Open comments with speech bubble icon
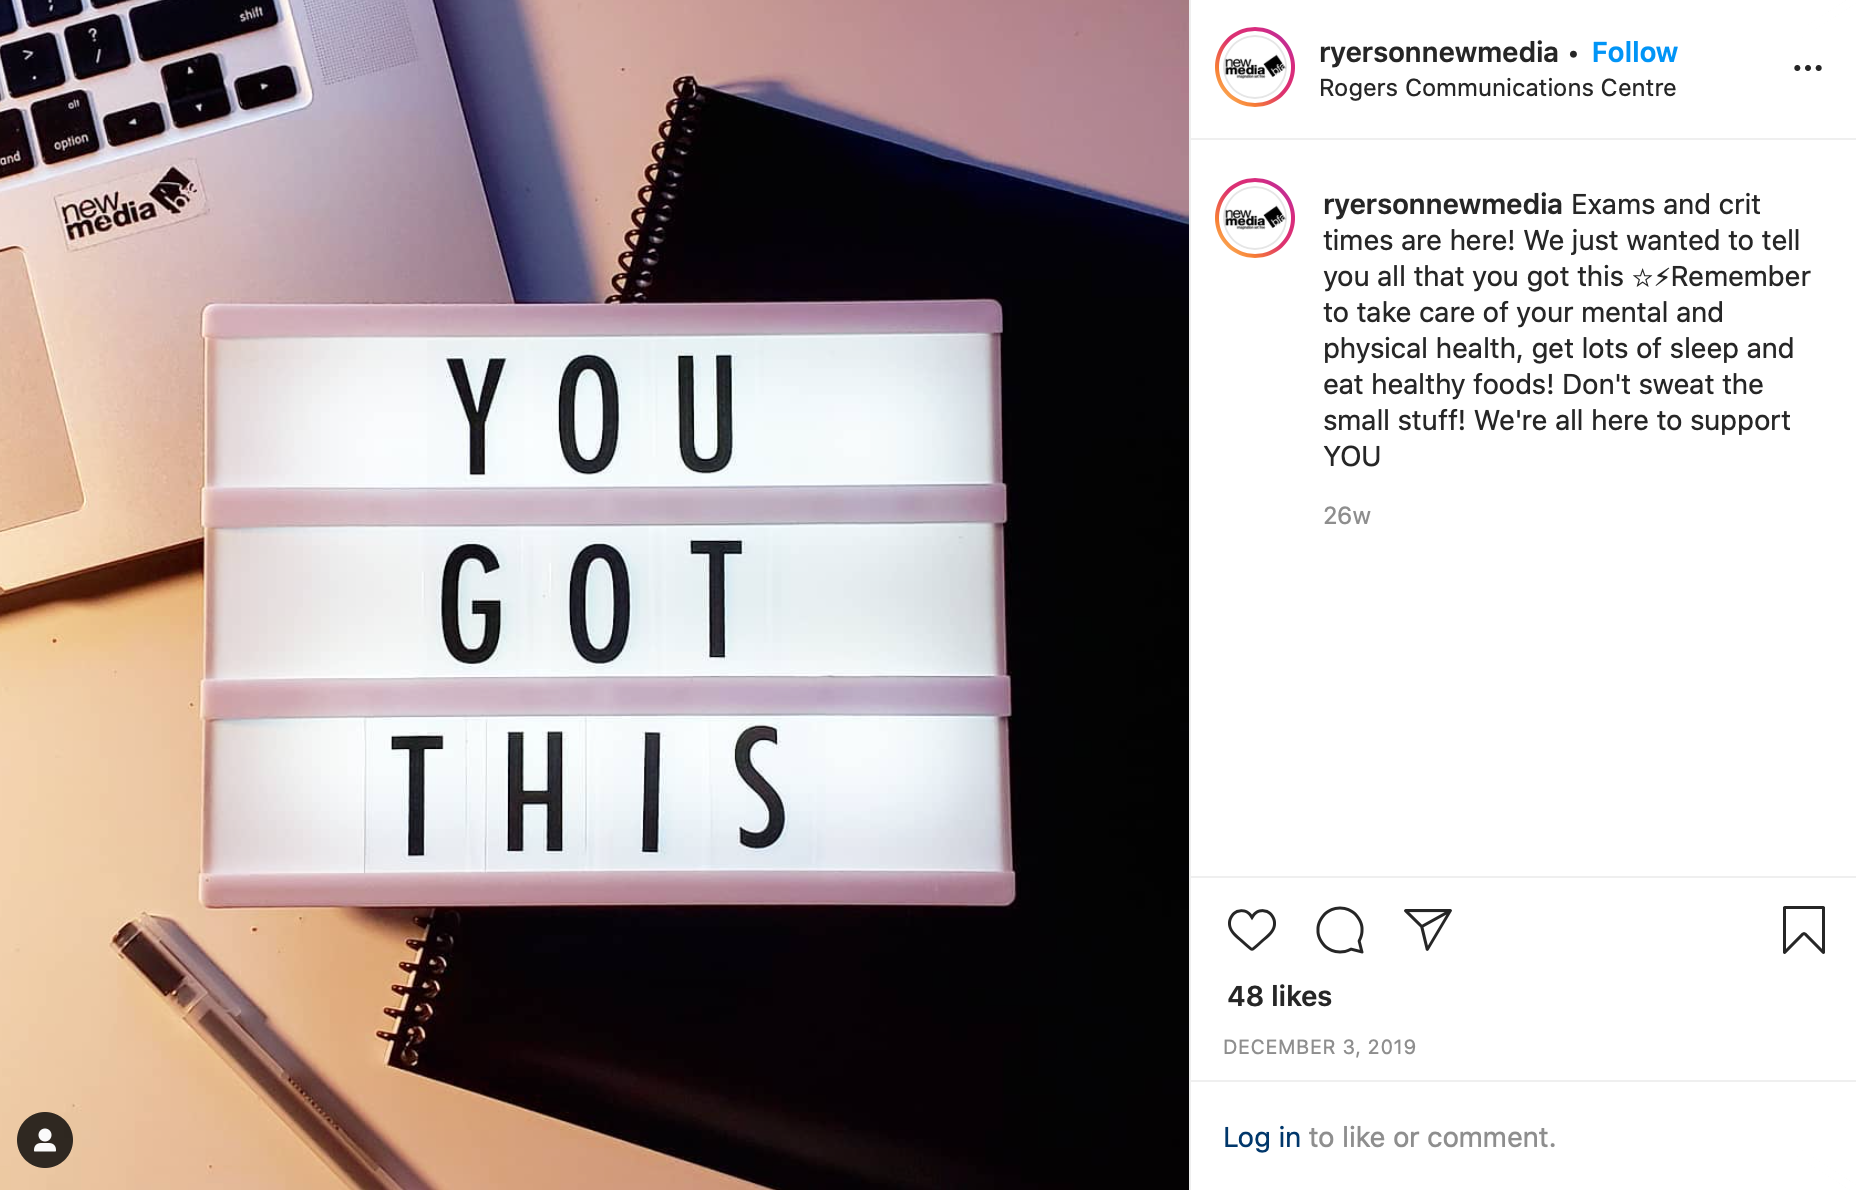Screen dimensions: 1856x1190 coord(1340,930)
